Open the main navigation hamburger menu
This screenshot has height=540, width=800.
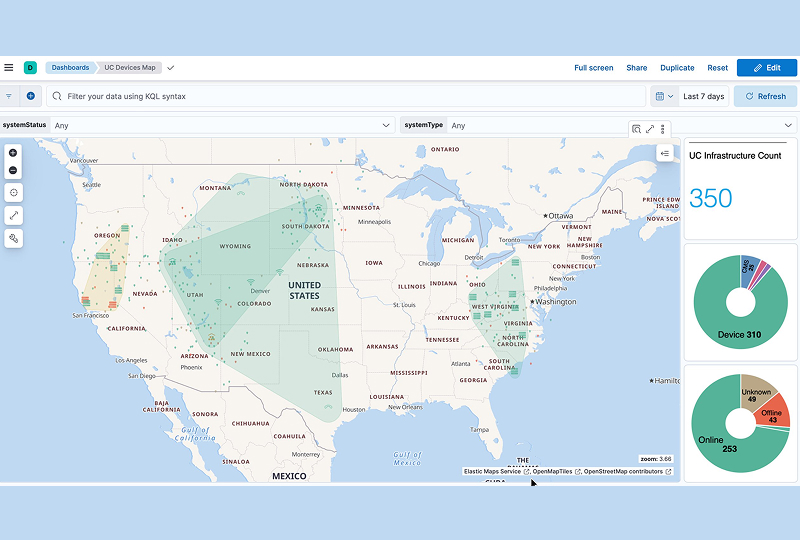9,68
